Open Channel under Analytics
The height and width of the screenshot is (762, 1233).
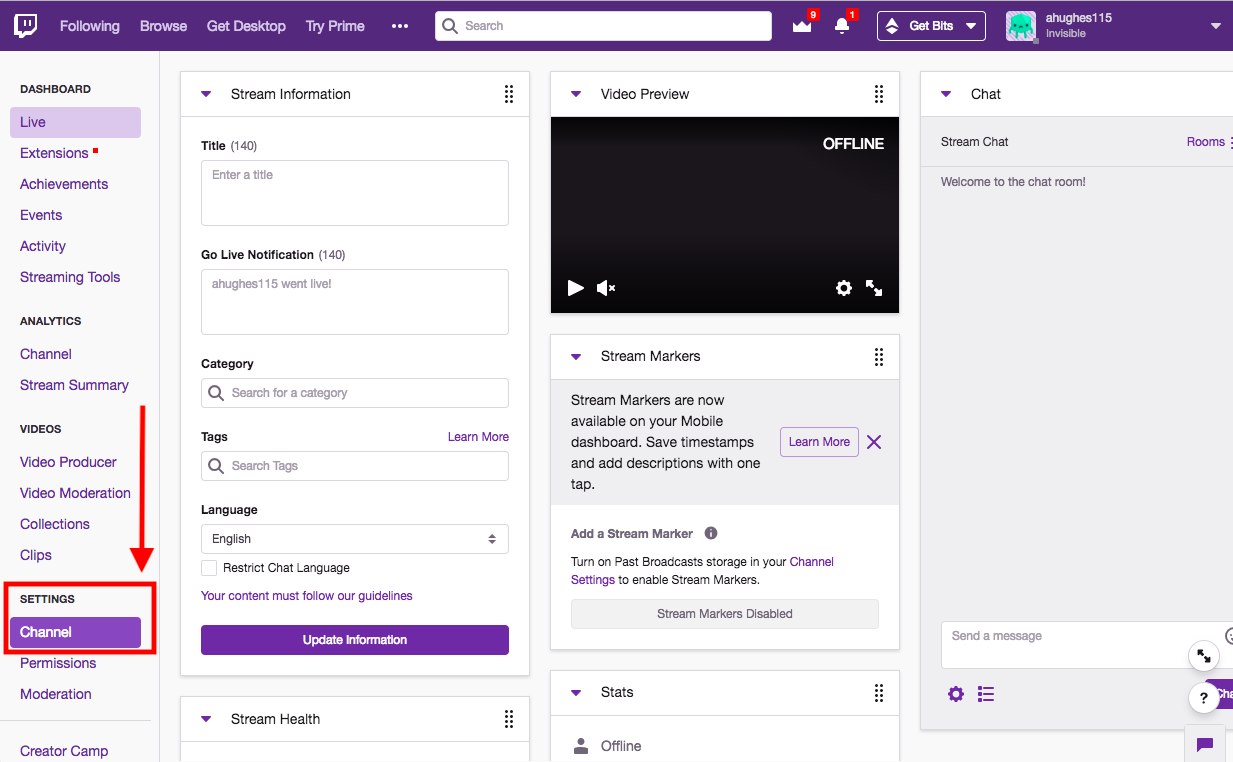pos(46,354)
